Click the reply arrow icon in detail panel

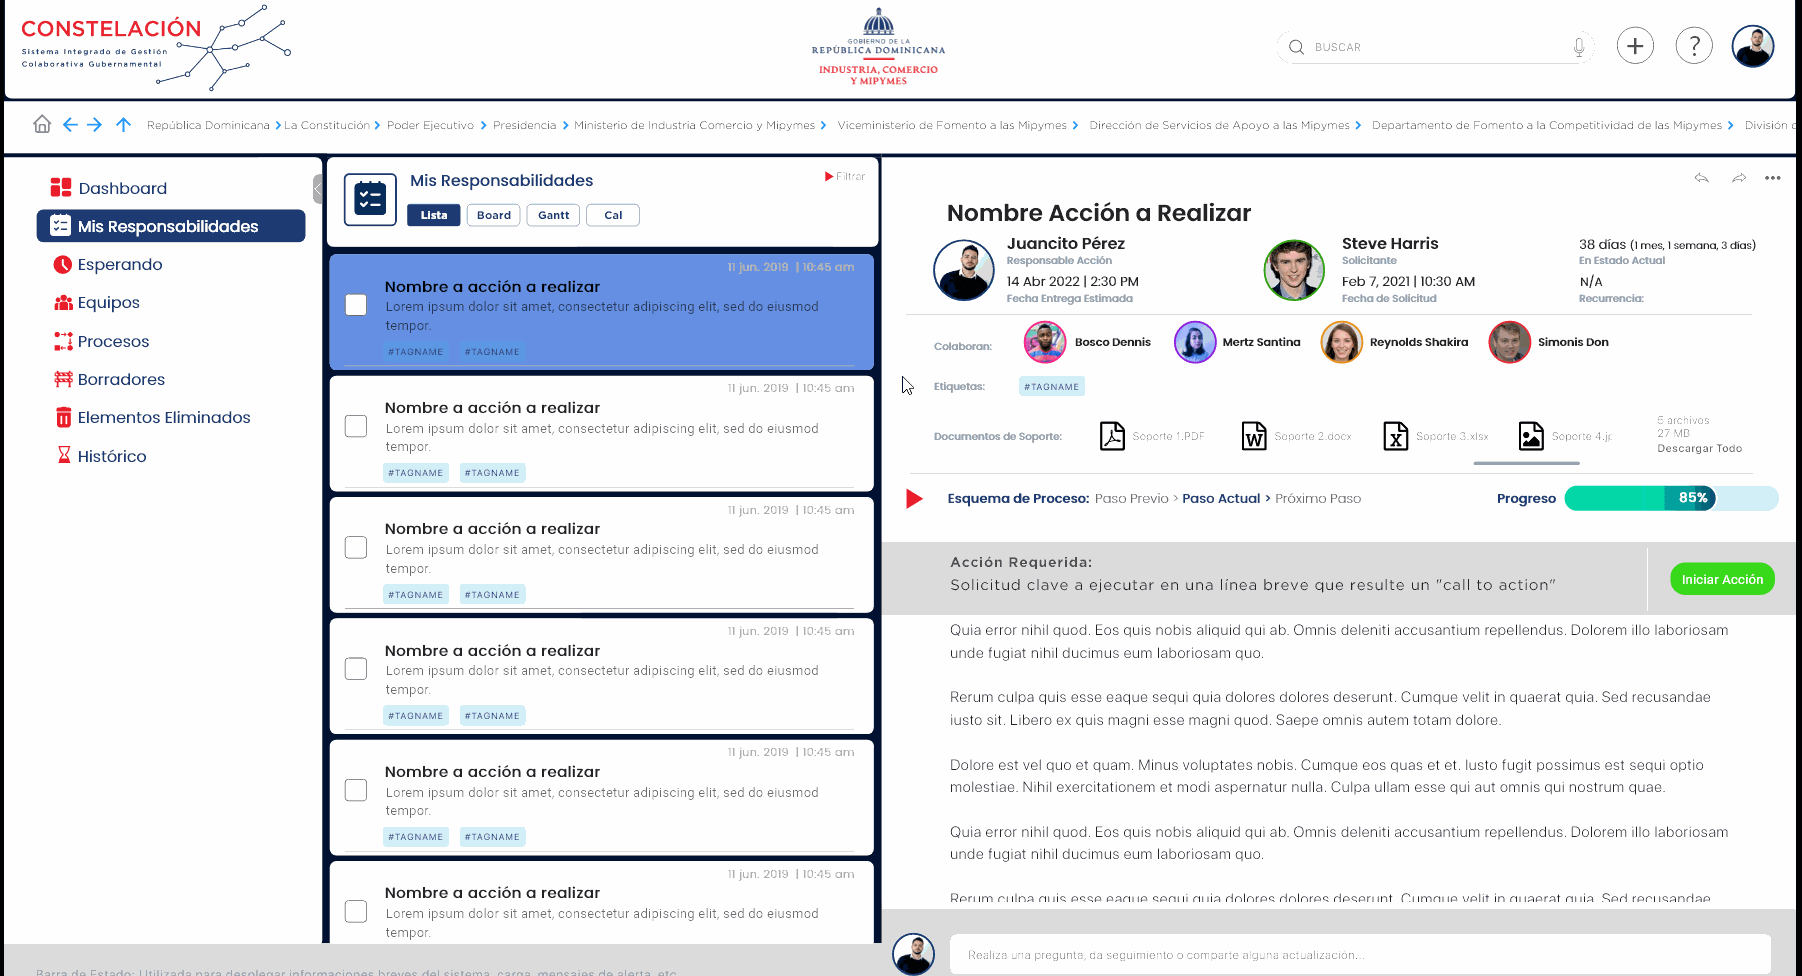[x=1701, y=178]
